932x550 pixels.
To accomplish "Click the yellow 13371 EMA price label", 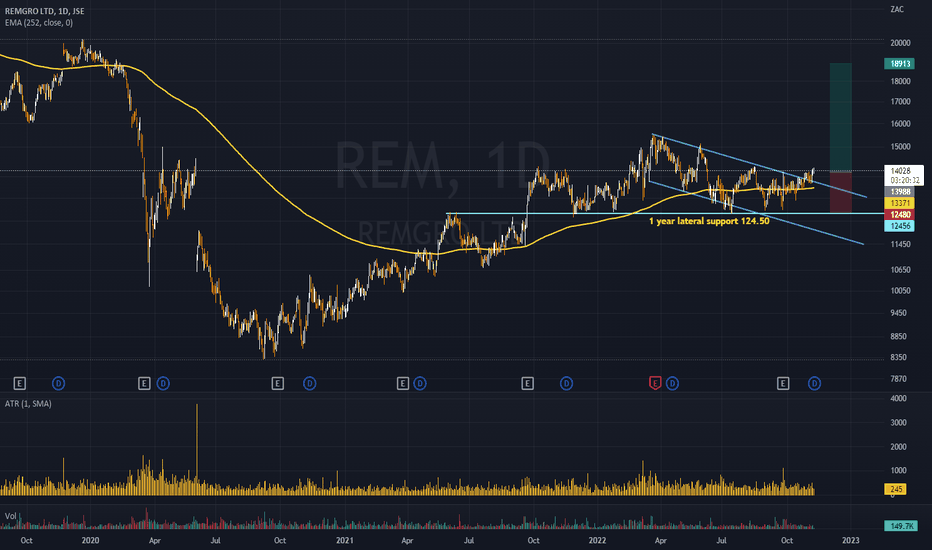I will click(900, 203).
